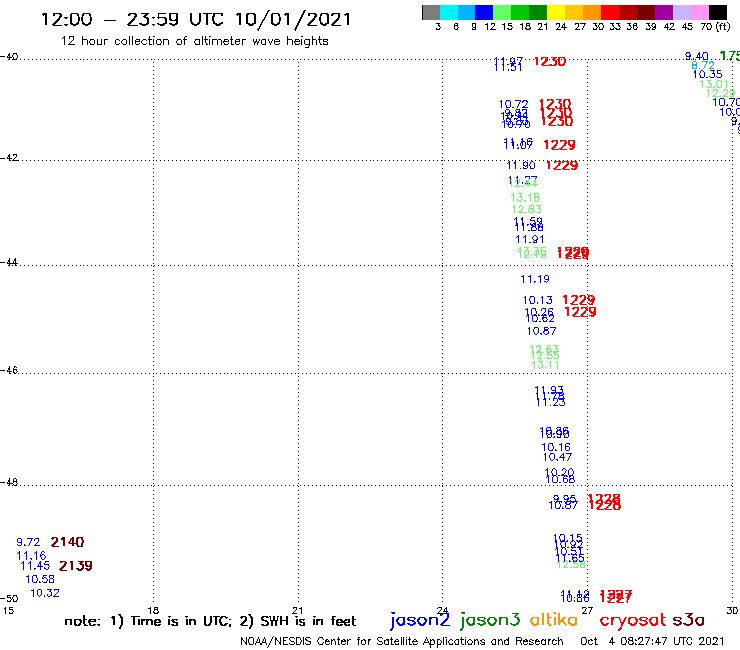Click the time label 1229 beside 10.13

point(579,300)
